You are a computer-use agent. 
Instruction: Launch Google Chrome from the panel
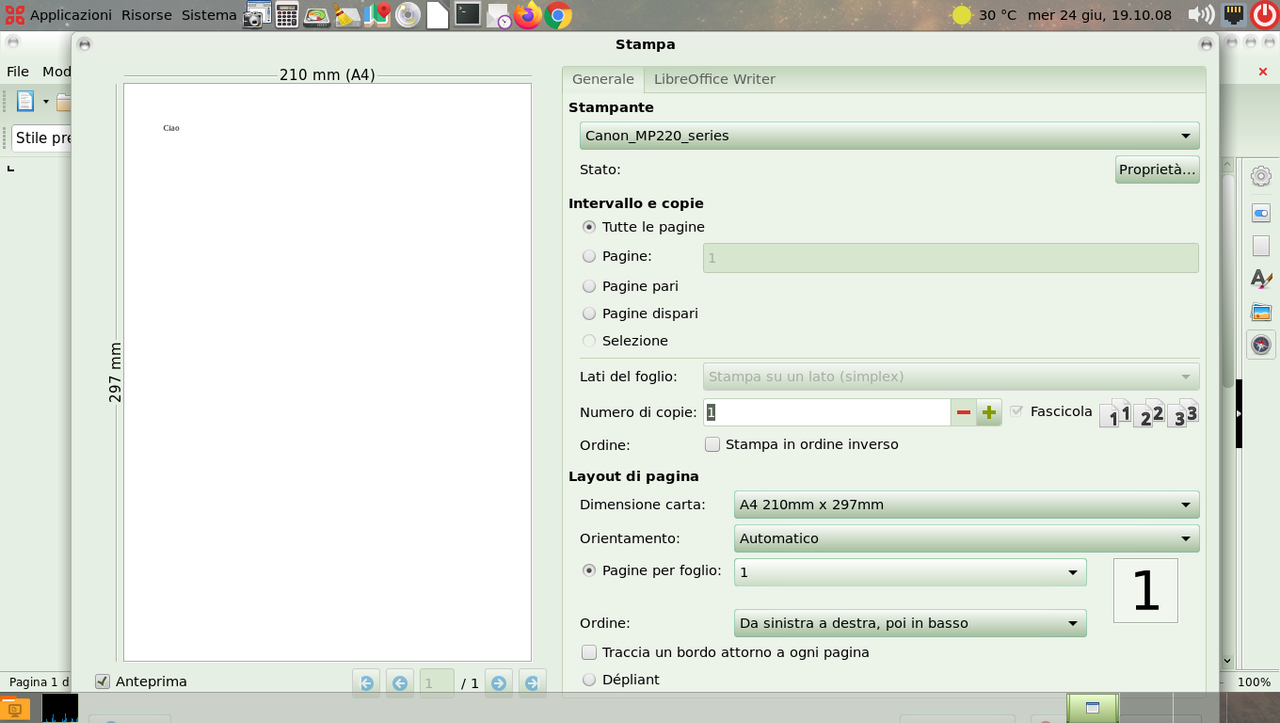point(558,15)
